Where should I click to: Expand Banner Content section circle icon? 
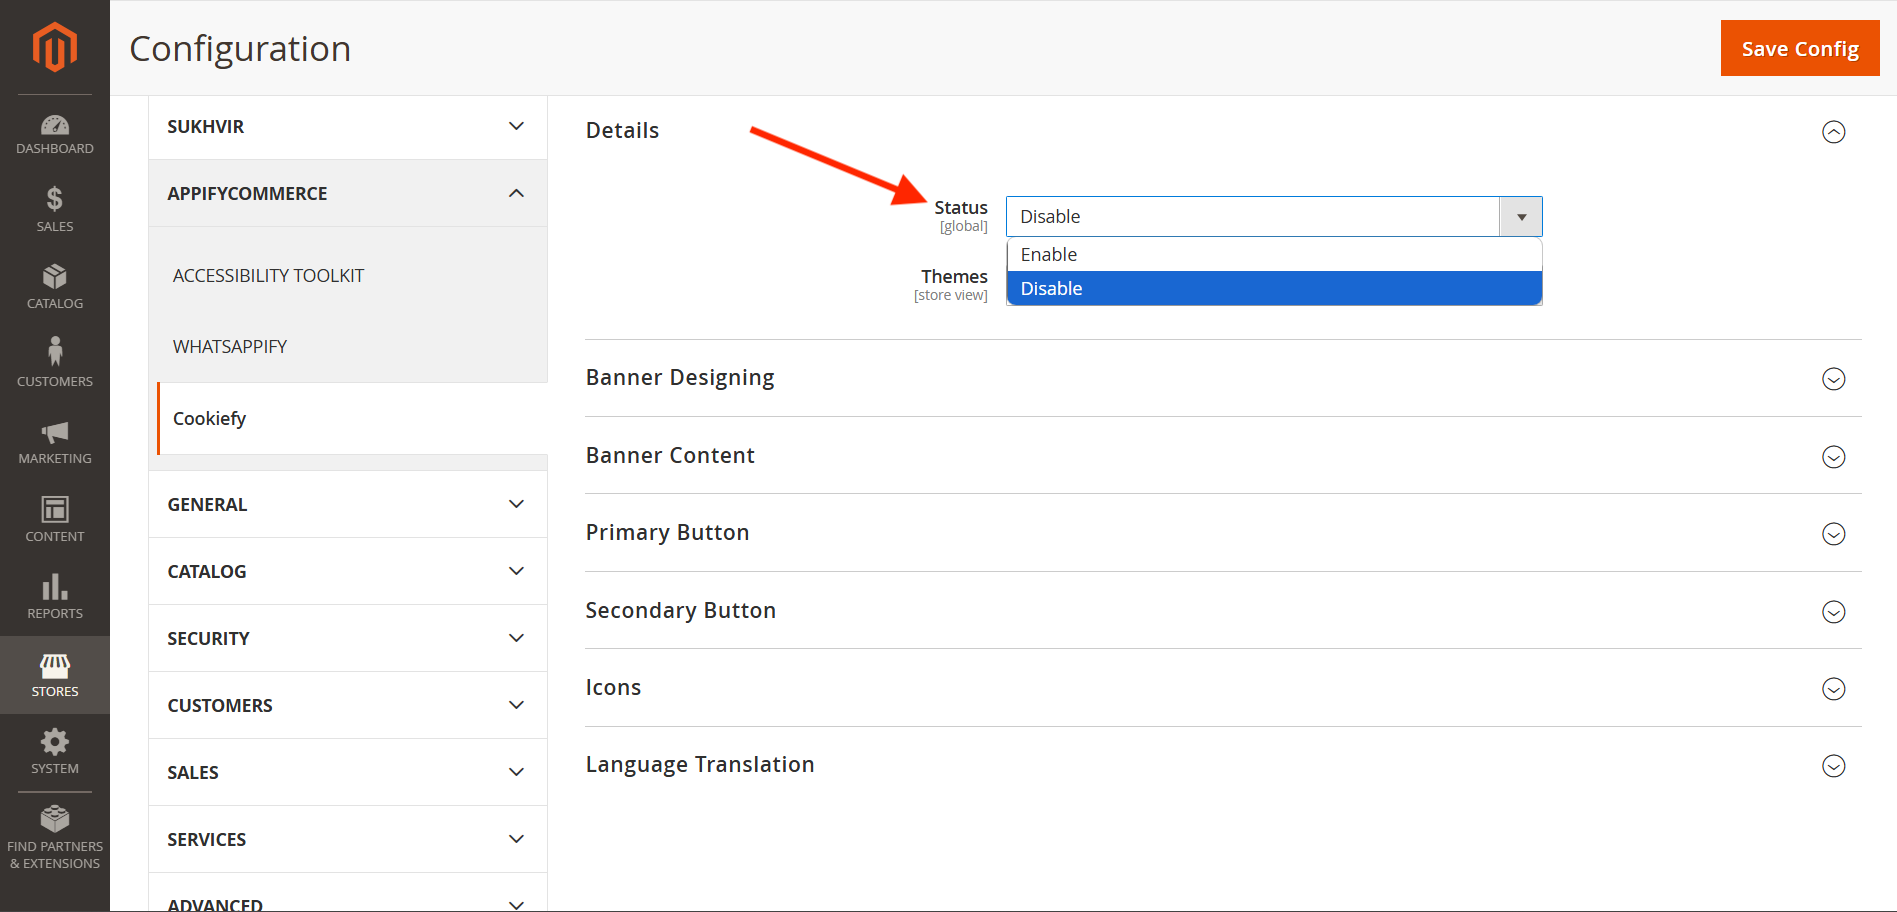tap(1833, 457)
